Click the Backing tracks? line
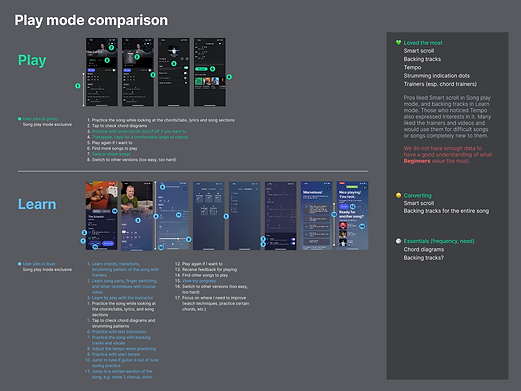 coord(424,258)
